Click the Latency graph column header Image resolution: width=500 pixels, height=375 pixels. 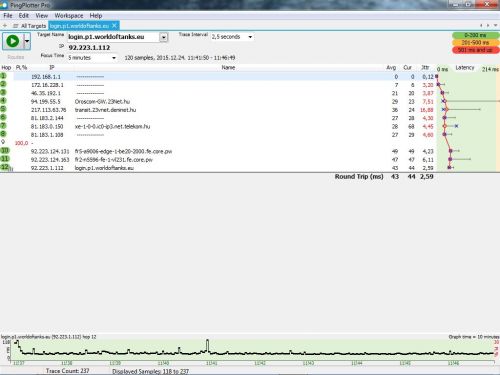tap(465, 68)
